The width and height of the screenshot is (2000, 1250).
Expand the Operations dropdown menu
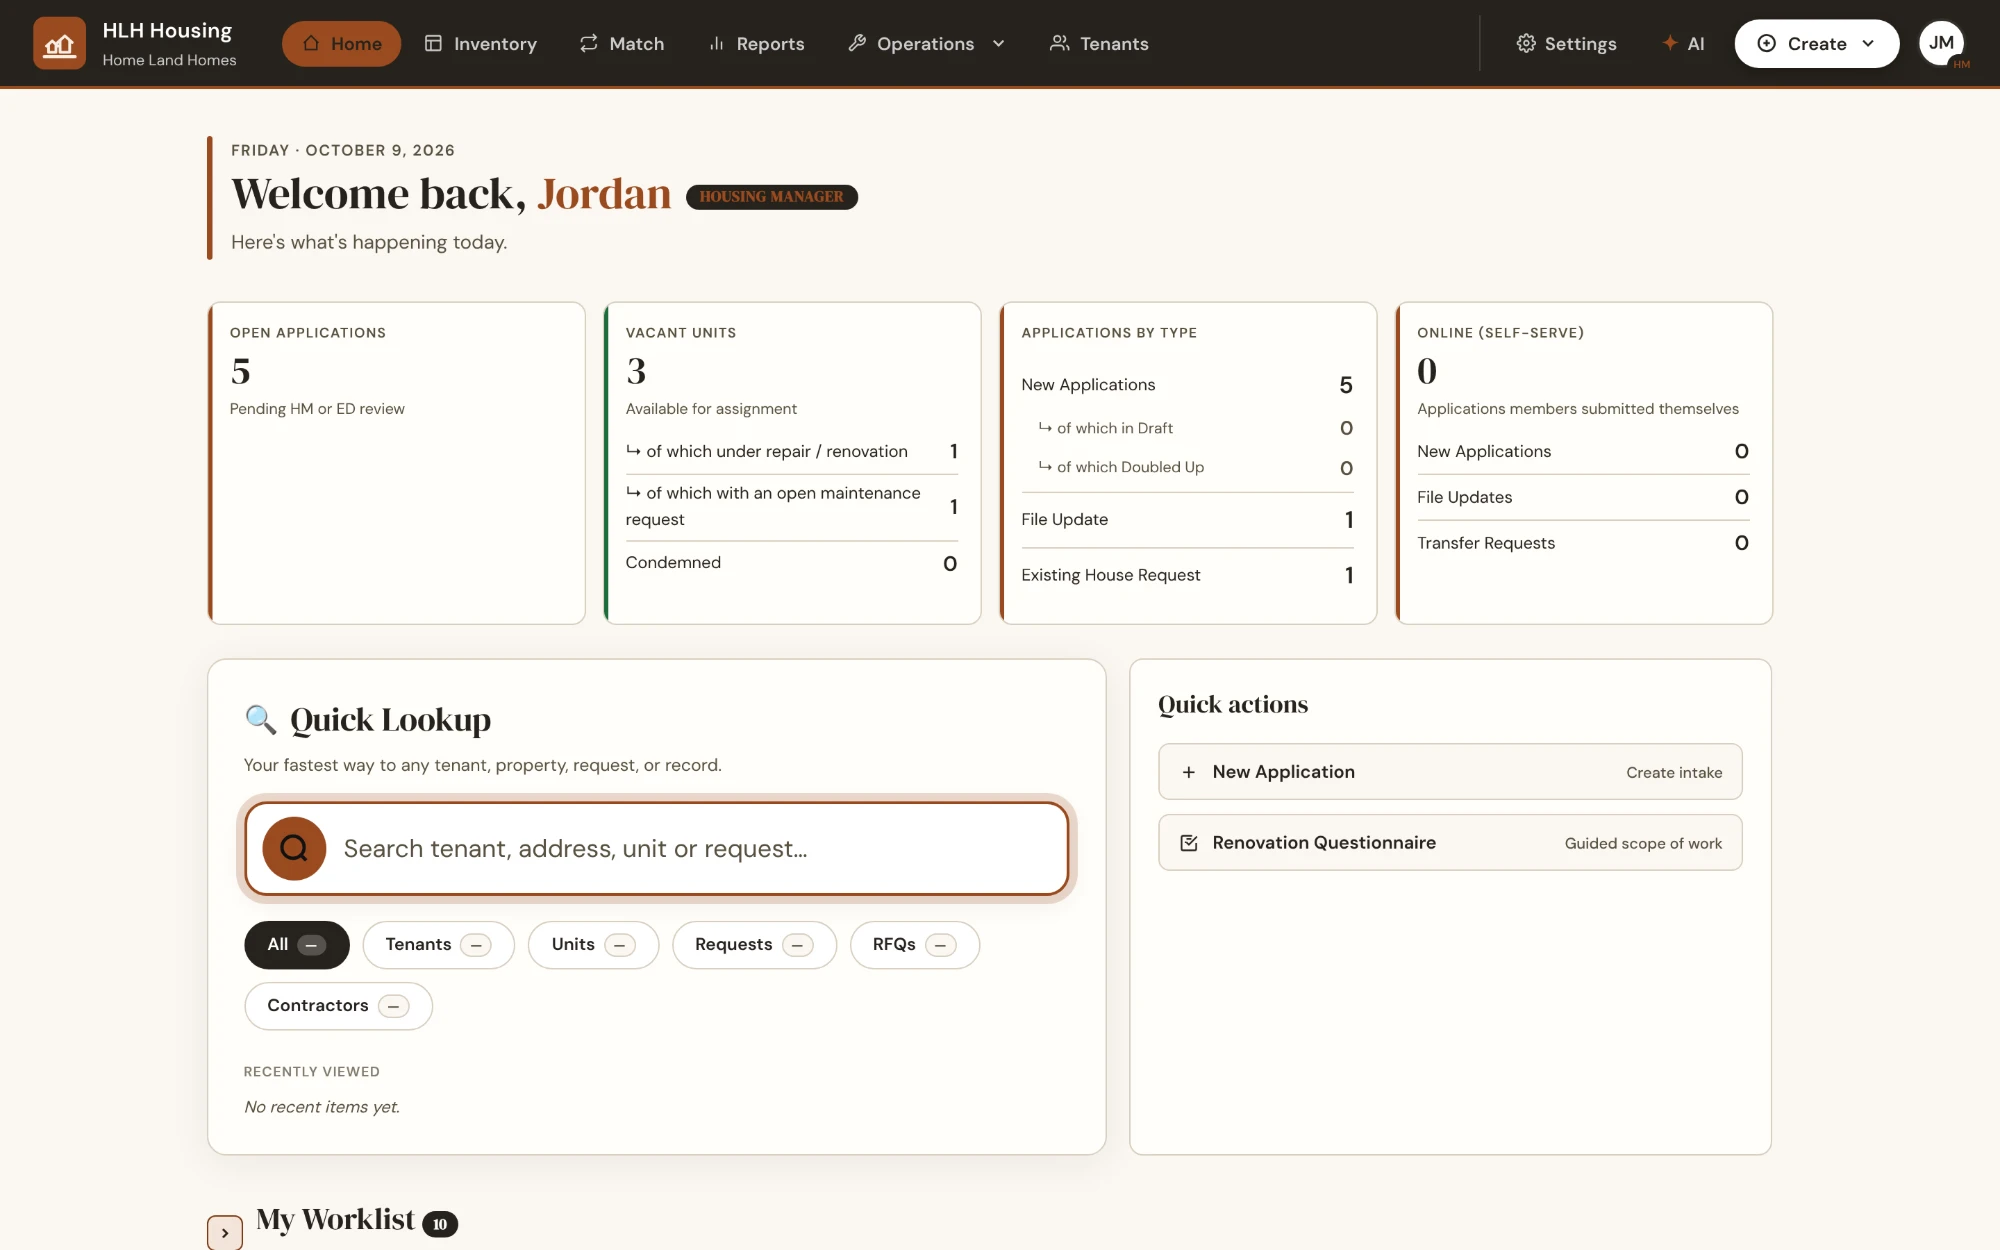tap(926, 43)
